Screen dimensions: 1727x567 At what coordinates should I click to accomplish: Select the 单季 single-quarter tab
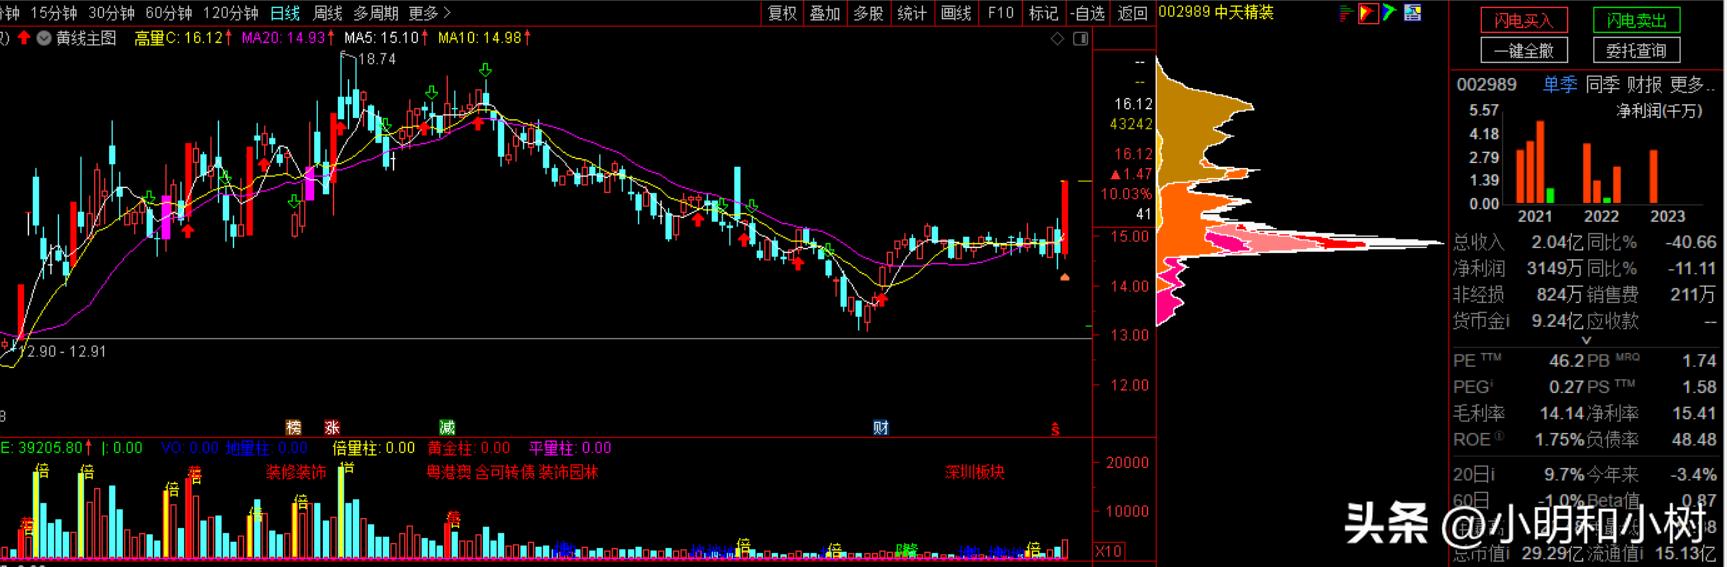[x=1560, y=85]
